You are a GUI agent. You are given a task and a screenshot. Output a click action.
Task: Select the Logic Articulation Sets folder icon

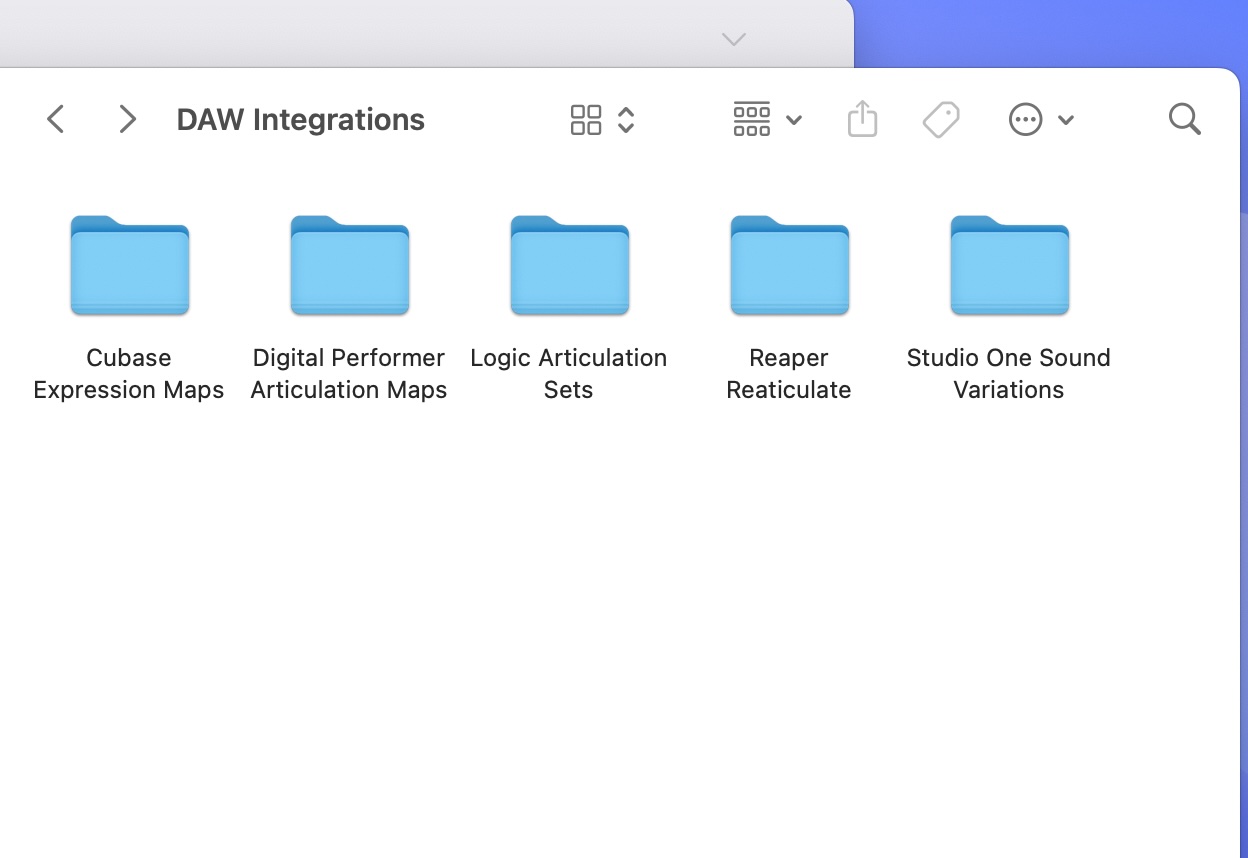pyautogui.click(x=570, y=265)
